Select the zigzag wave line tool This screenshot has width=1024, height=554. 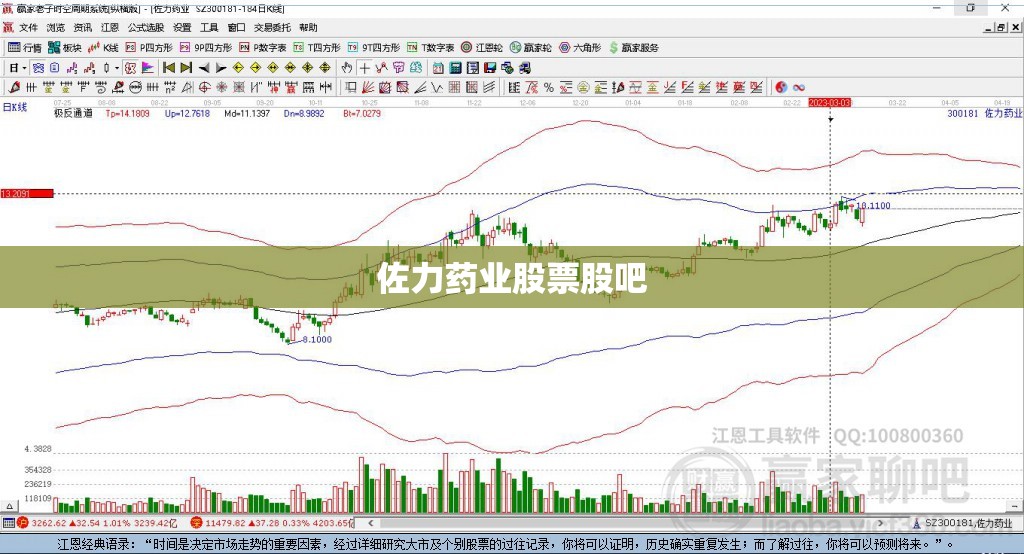pos(436,88)
